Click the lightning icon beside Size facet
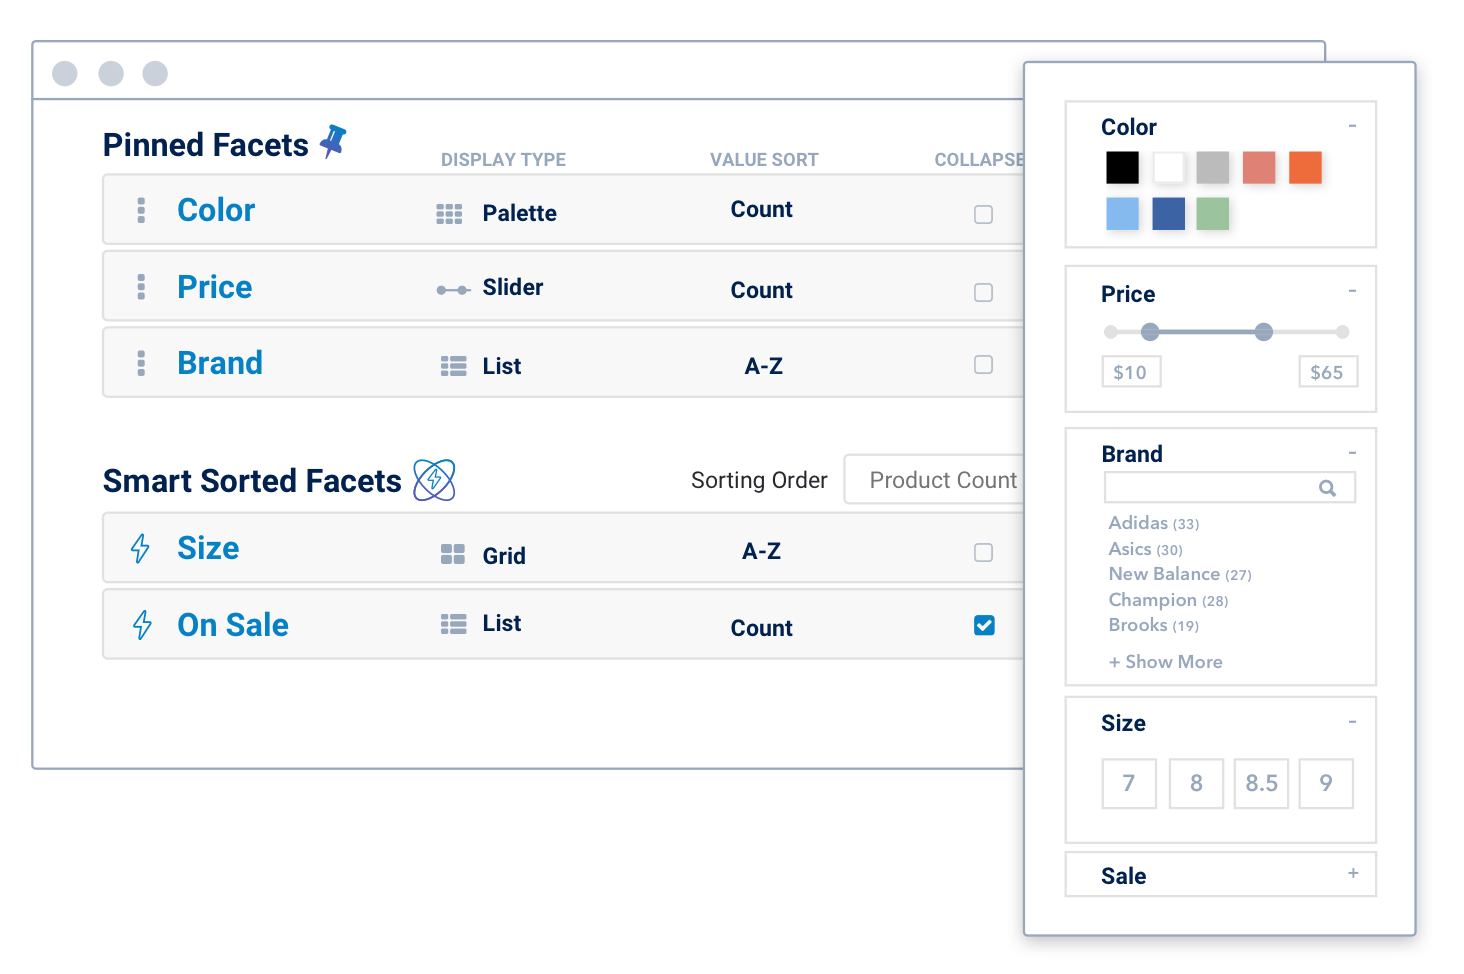Viewport: 1464px width, 974px height. click(x=140, y=548)
